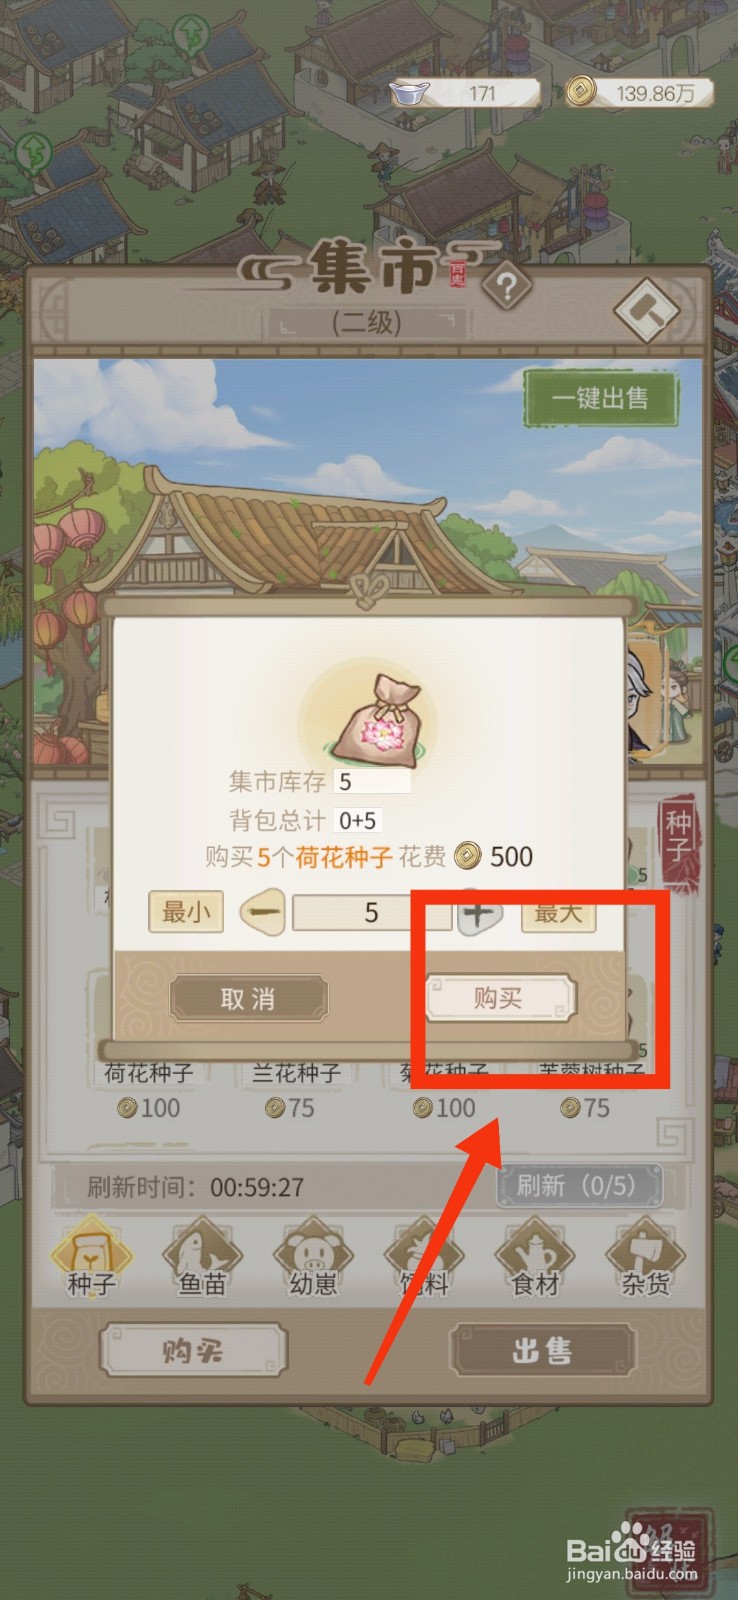This screenshot has width=738, height=1600.
Task: Confirm purchase with the 购买 dialog button
Action: pyautogui.click(x=500, y=998)
